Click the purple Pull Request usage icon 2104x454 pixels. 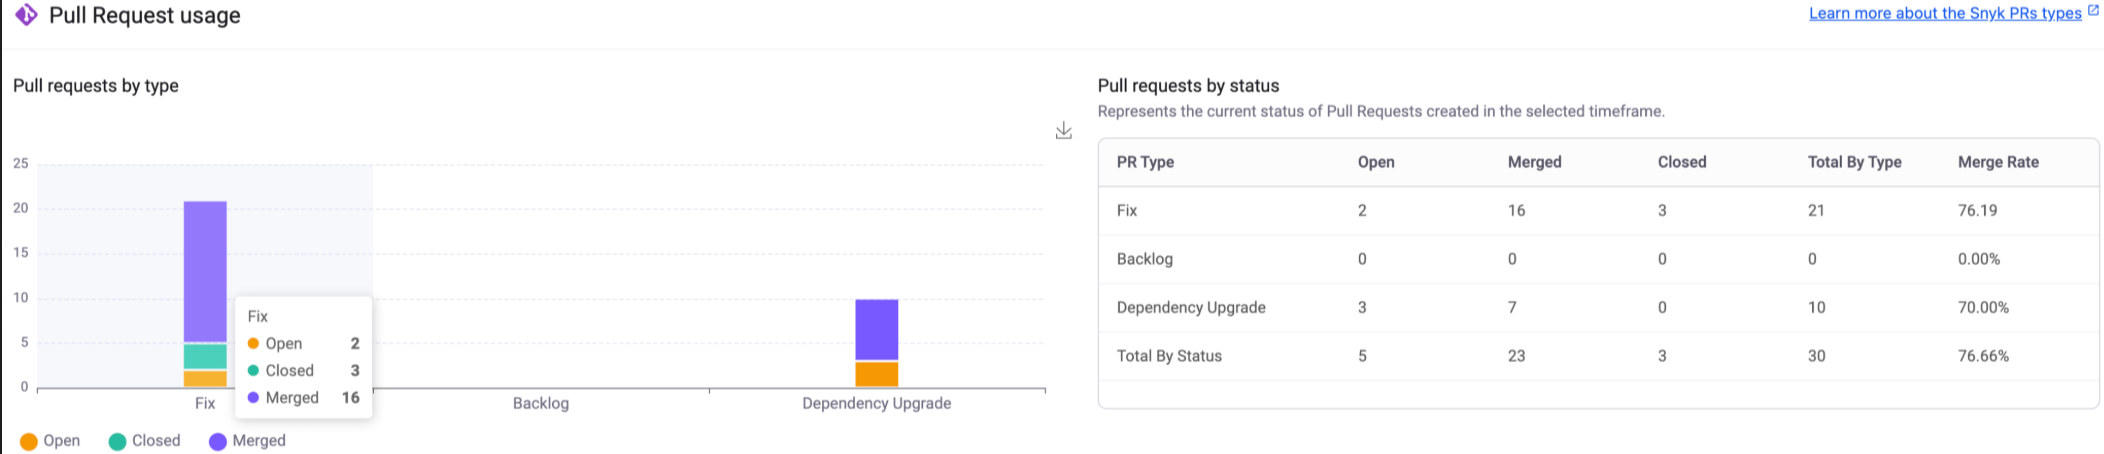[x=26, y=15]
